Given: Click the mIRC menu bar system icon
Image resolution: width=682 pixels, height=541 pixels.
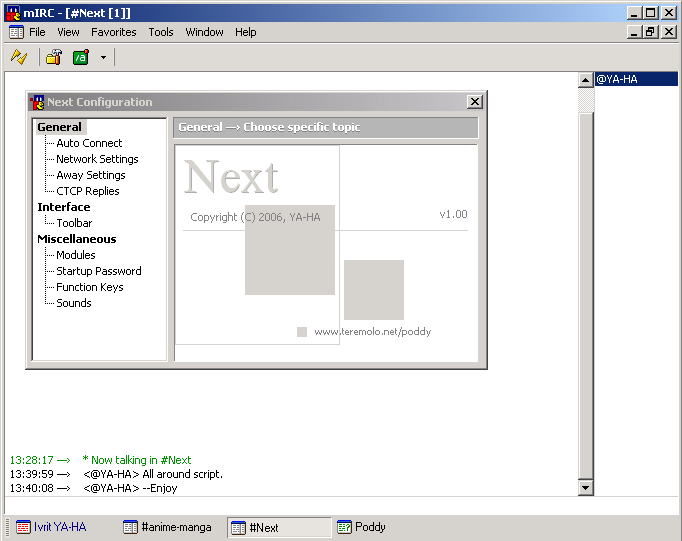Looking at the screenshot, I should pyautogui.click(x=16, y=32).
